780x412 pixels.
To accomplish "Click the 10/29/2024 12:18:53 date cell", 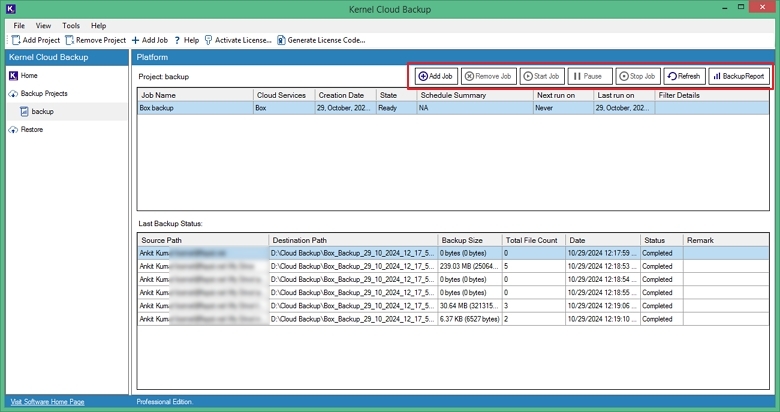I will click(603, 266).
